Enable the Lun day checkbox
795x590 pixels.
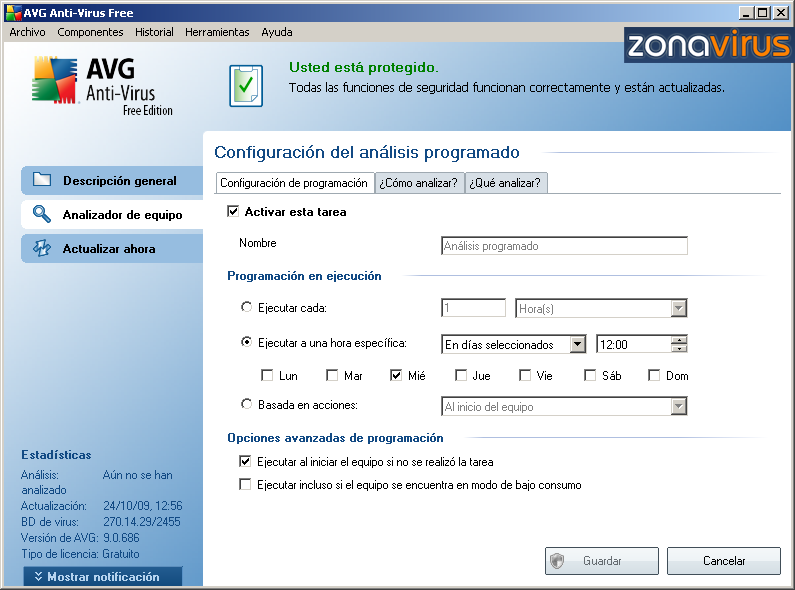[267, 376]
